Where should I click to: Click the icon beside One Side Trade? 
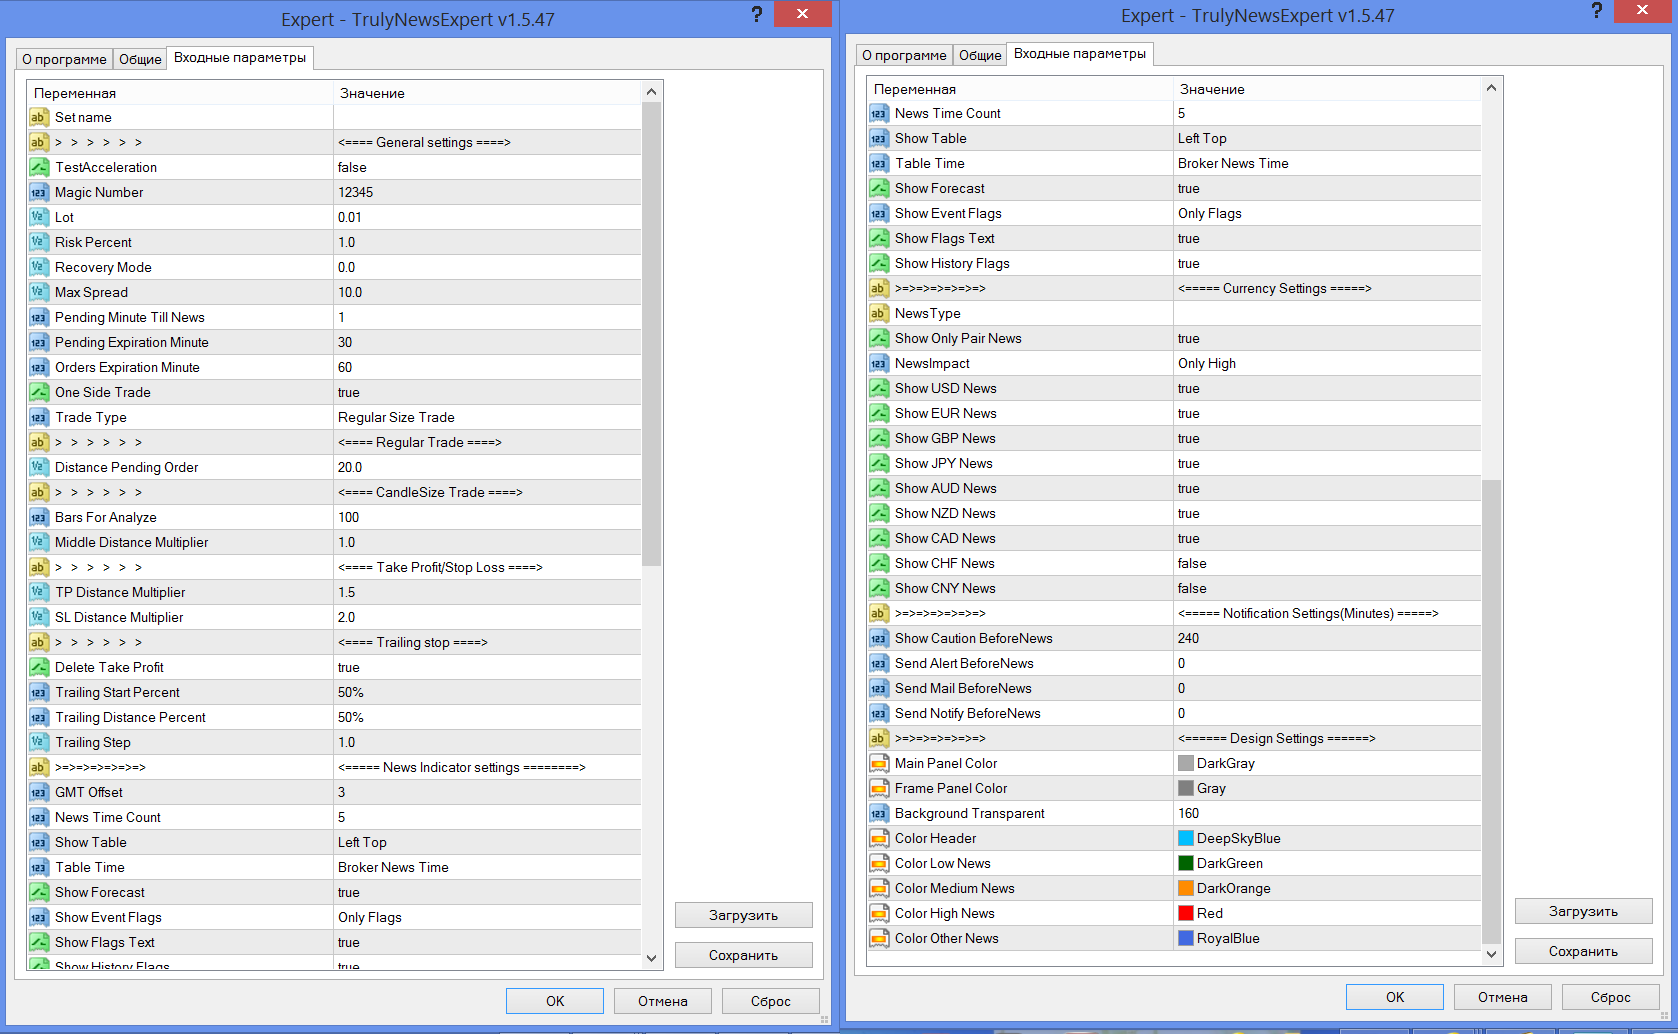[38, 392]
